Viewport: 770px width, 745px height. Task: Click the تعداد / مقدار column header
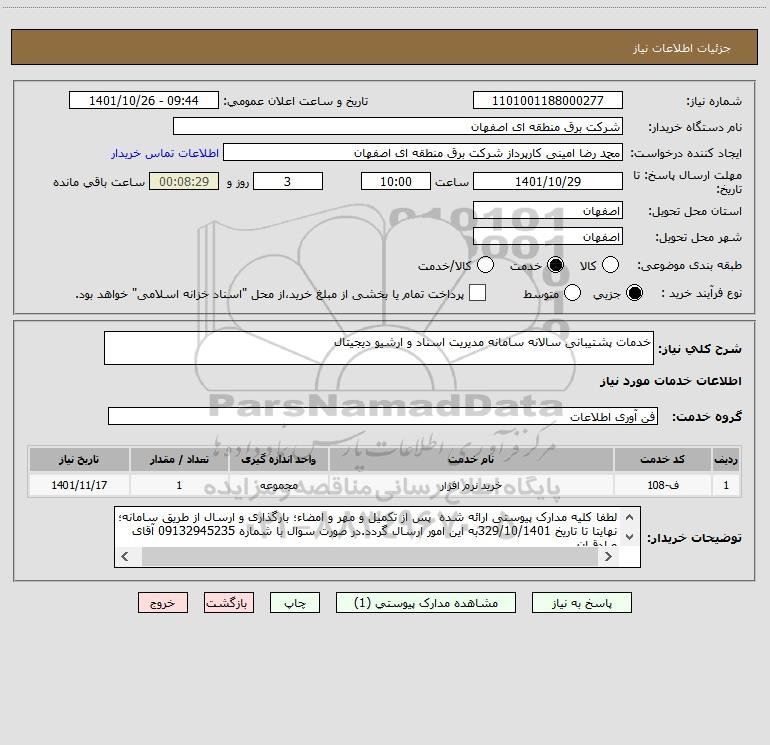[179, 459]
